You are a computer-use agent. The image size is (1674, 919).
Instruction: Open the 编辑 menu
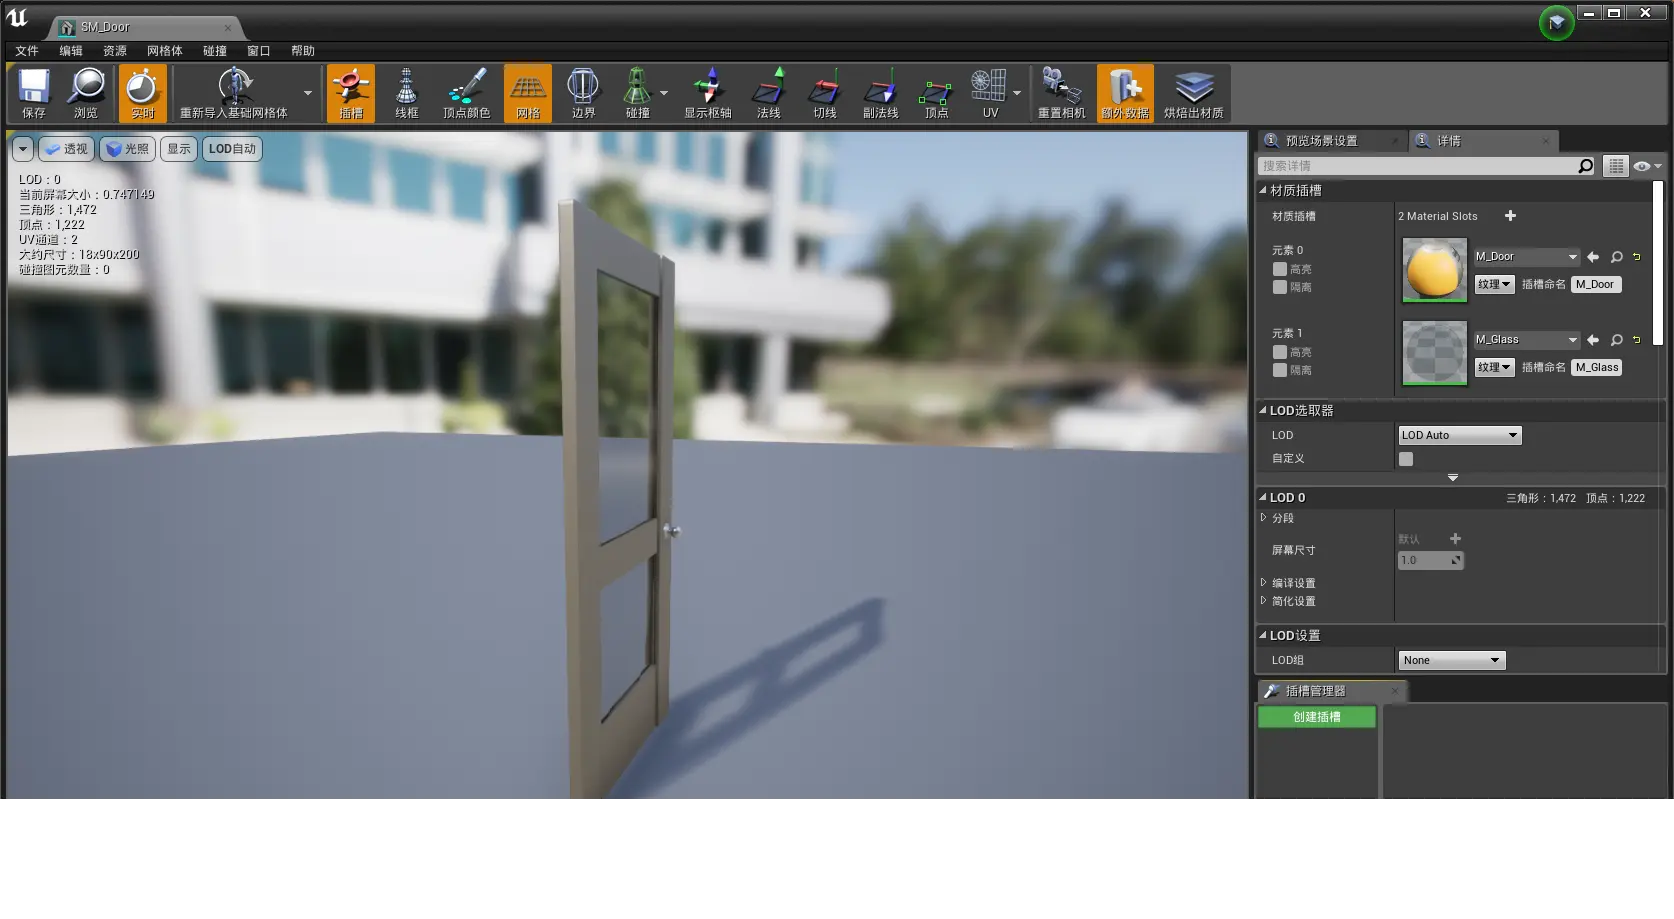pos(71,51)
